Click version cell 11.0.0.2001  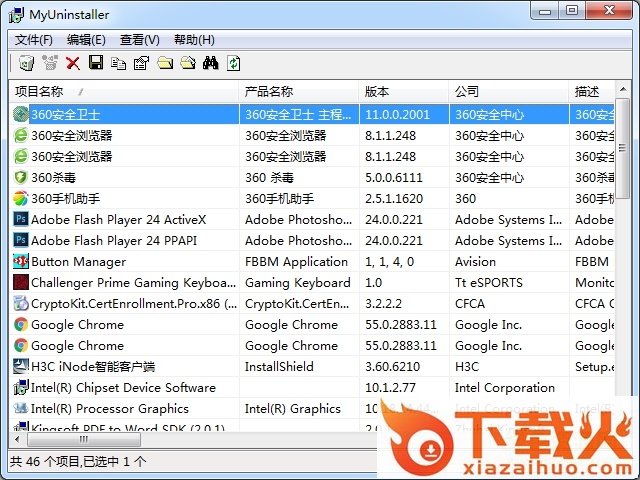tap(398, 115)
